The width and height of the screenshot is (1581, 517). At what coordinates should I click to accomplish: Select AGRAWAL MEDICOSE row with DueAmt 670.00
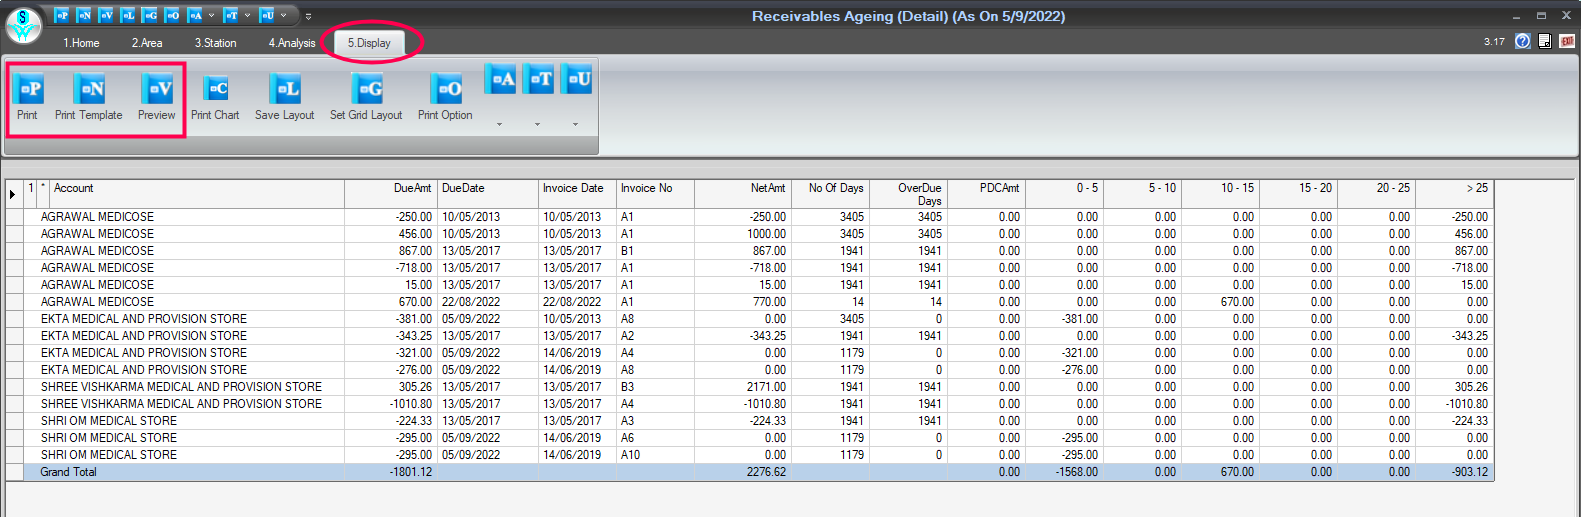click(x=749, y=302)
